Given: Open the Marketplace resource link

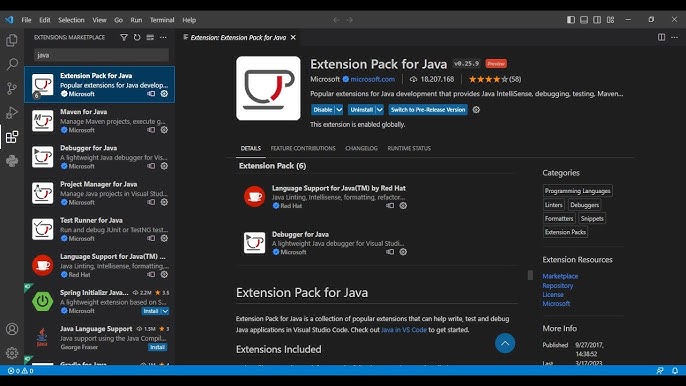Looking at the screenshot, I should coord(560,276).
